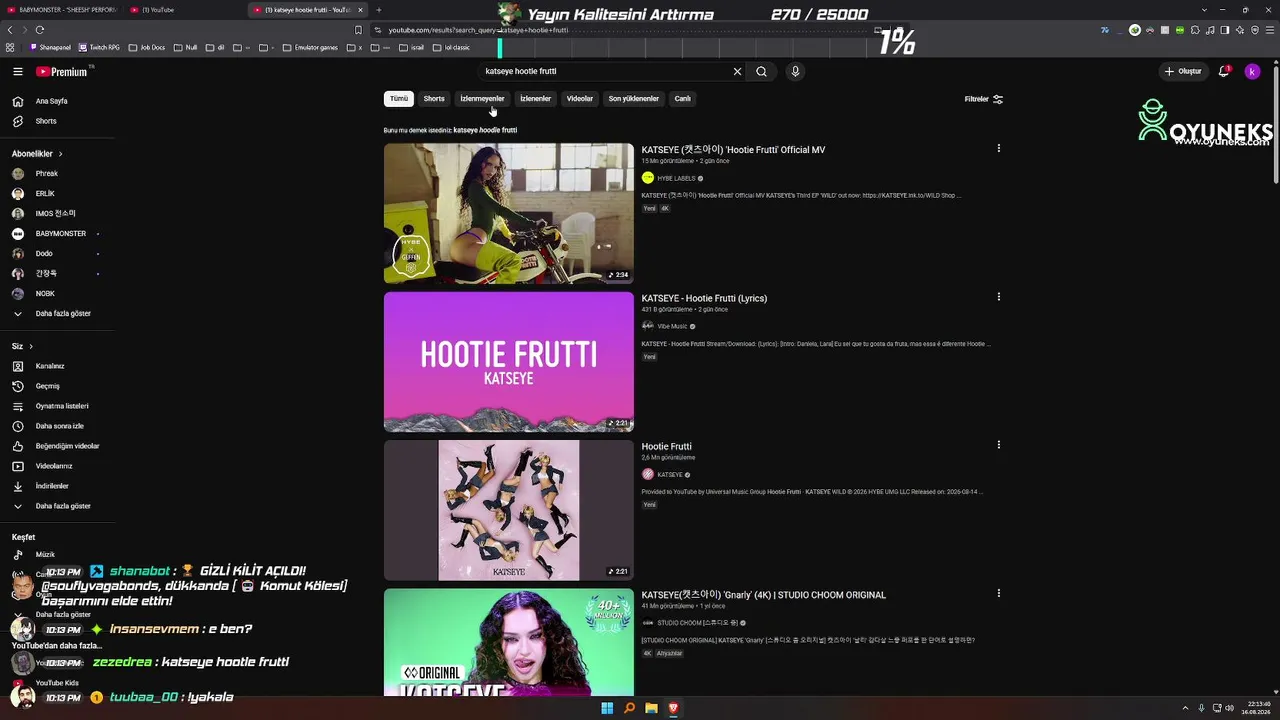Screen dimensions: 1280x720
Task: Open the Windows Start button
Action: pyautogui.click(x=607, y=708)
